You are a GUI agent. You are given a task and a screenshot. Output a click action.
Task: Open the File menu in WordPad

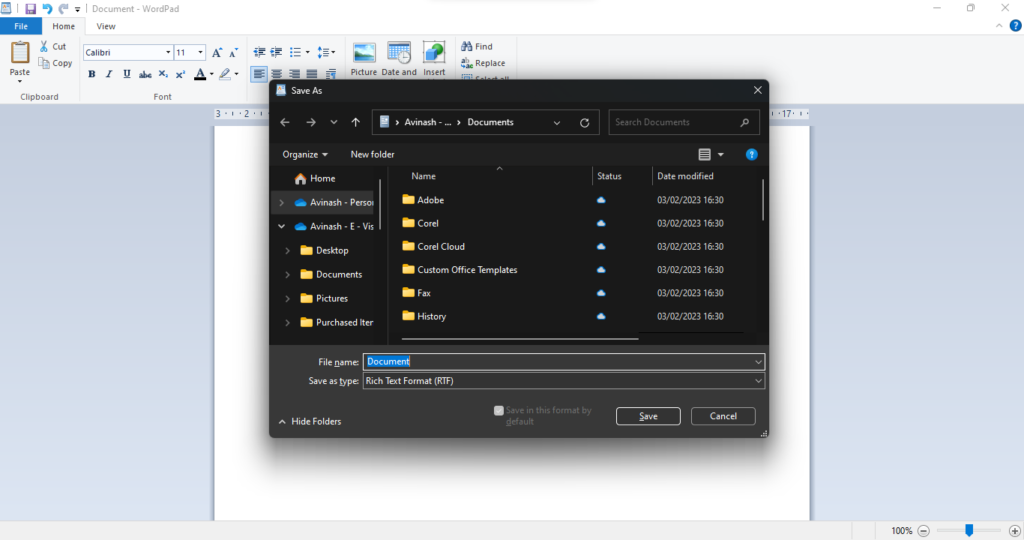tap(21, 26)
